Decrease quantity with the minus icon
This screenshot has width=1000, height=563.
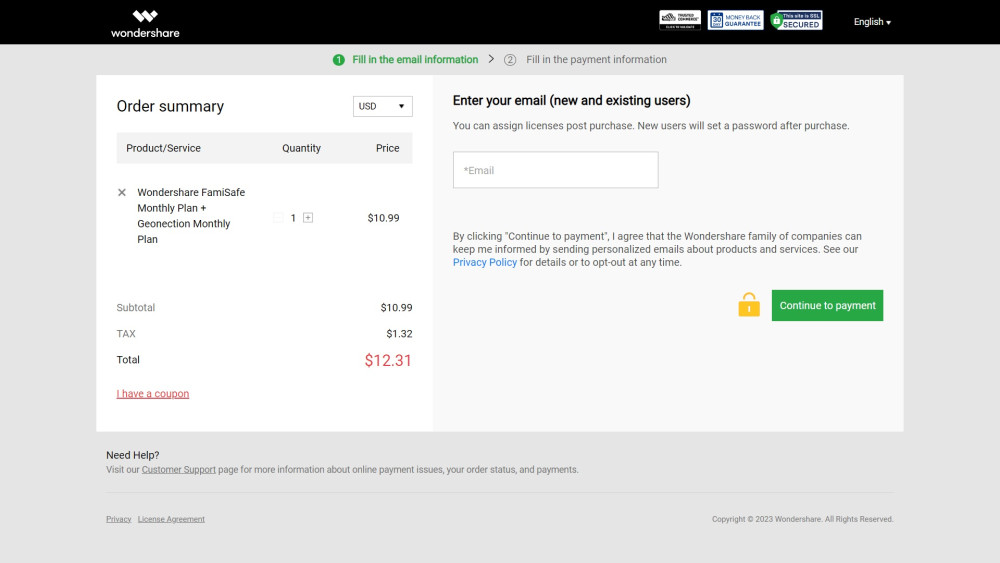(x=278, y=218)
